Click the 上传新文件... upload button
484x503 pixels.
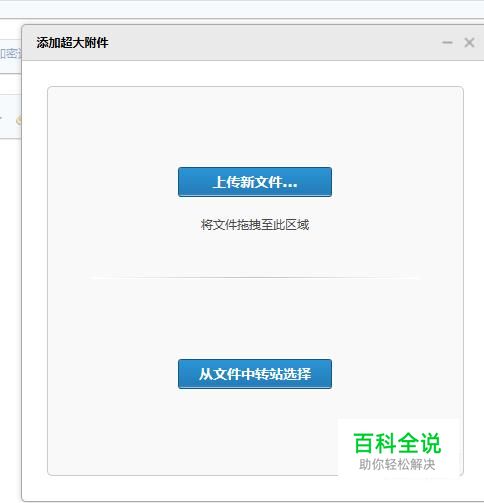(255, 182)
